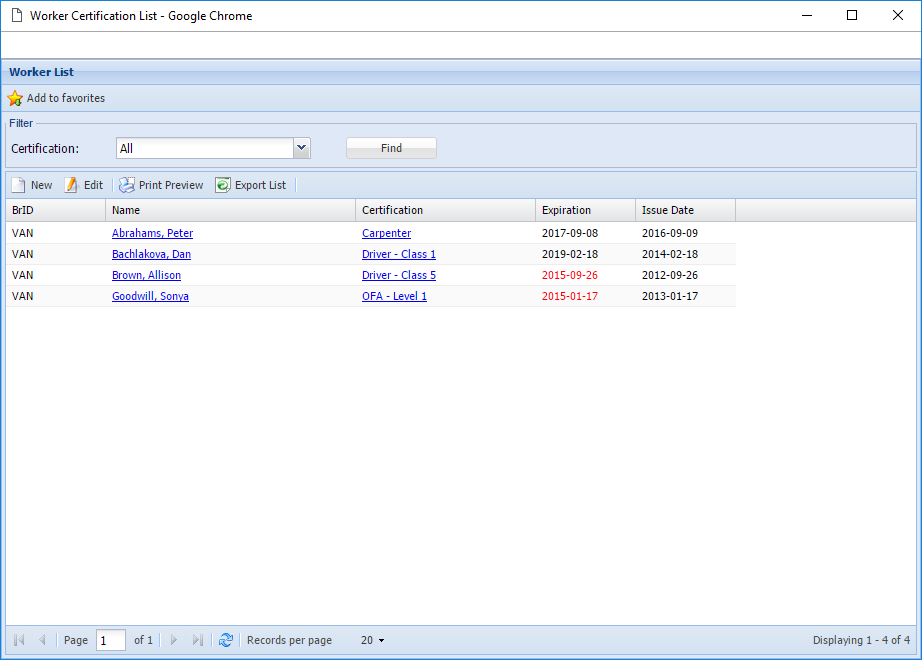Sort by the Expiration column header
The height and width of the screenshot is (660, 922).
coord(566,210)
